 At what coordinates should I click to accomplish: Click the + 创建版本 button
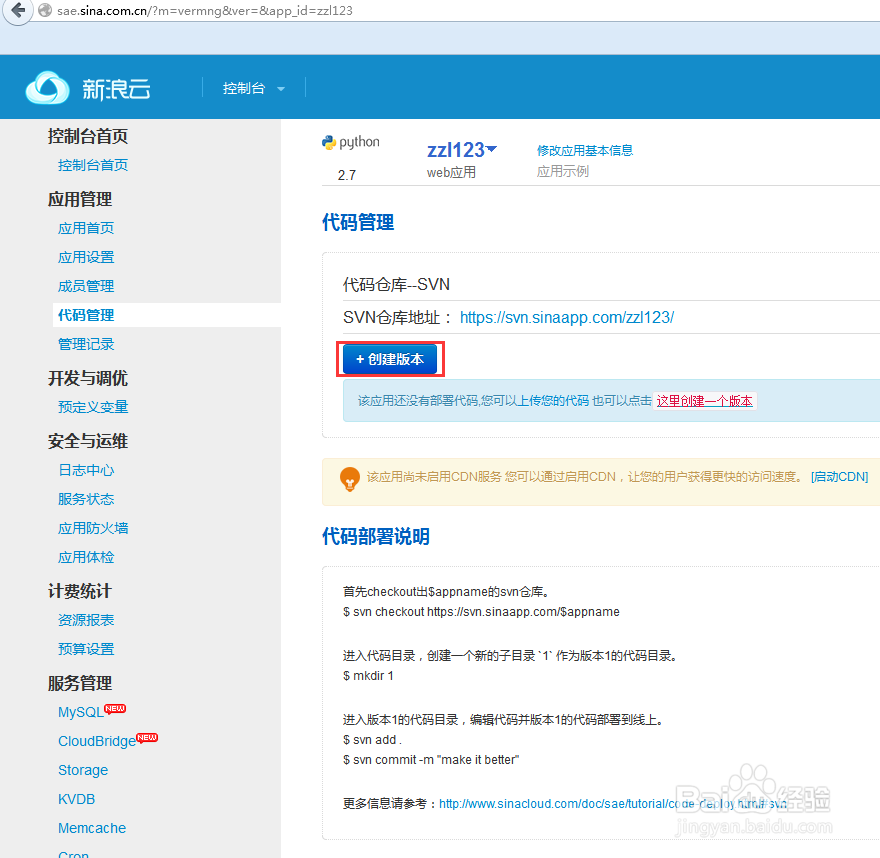[390, 359]
